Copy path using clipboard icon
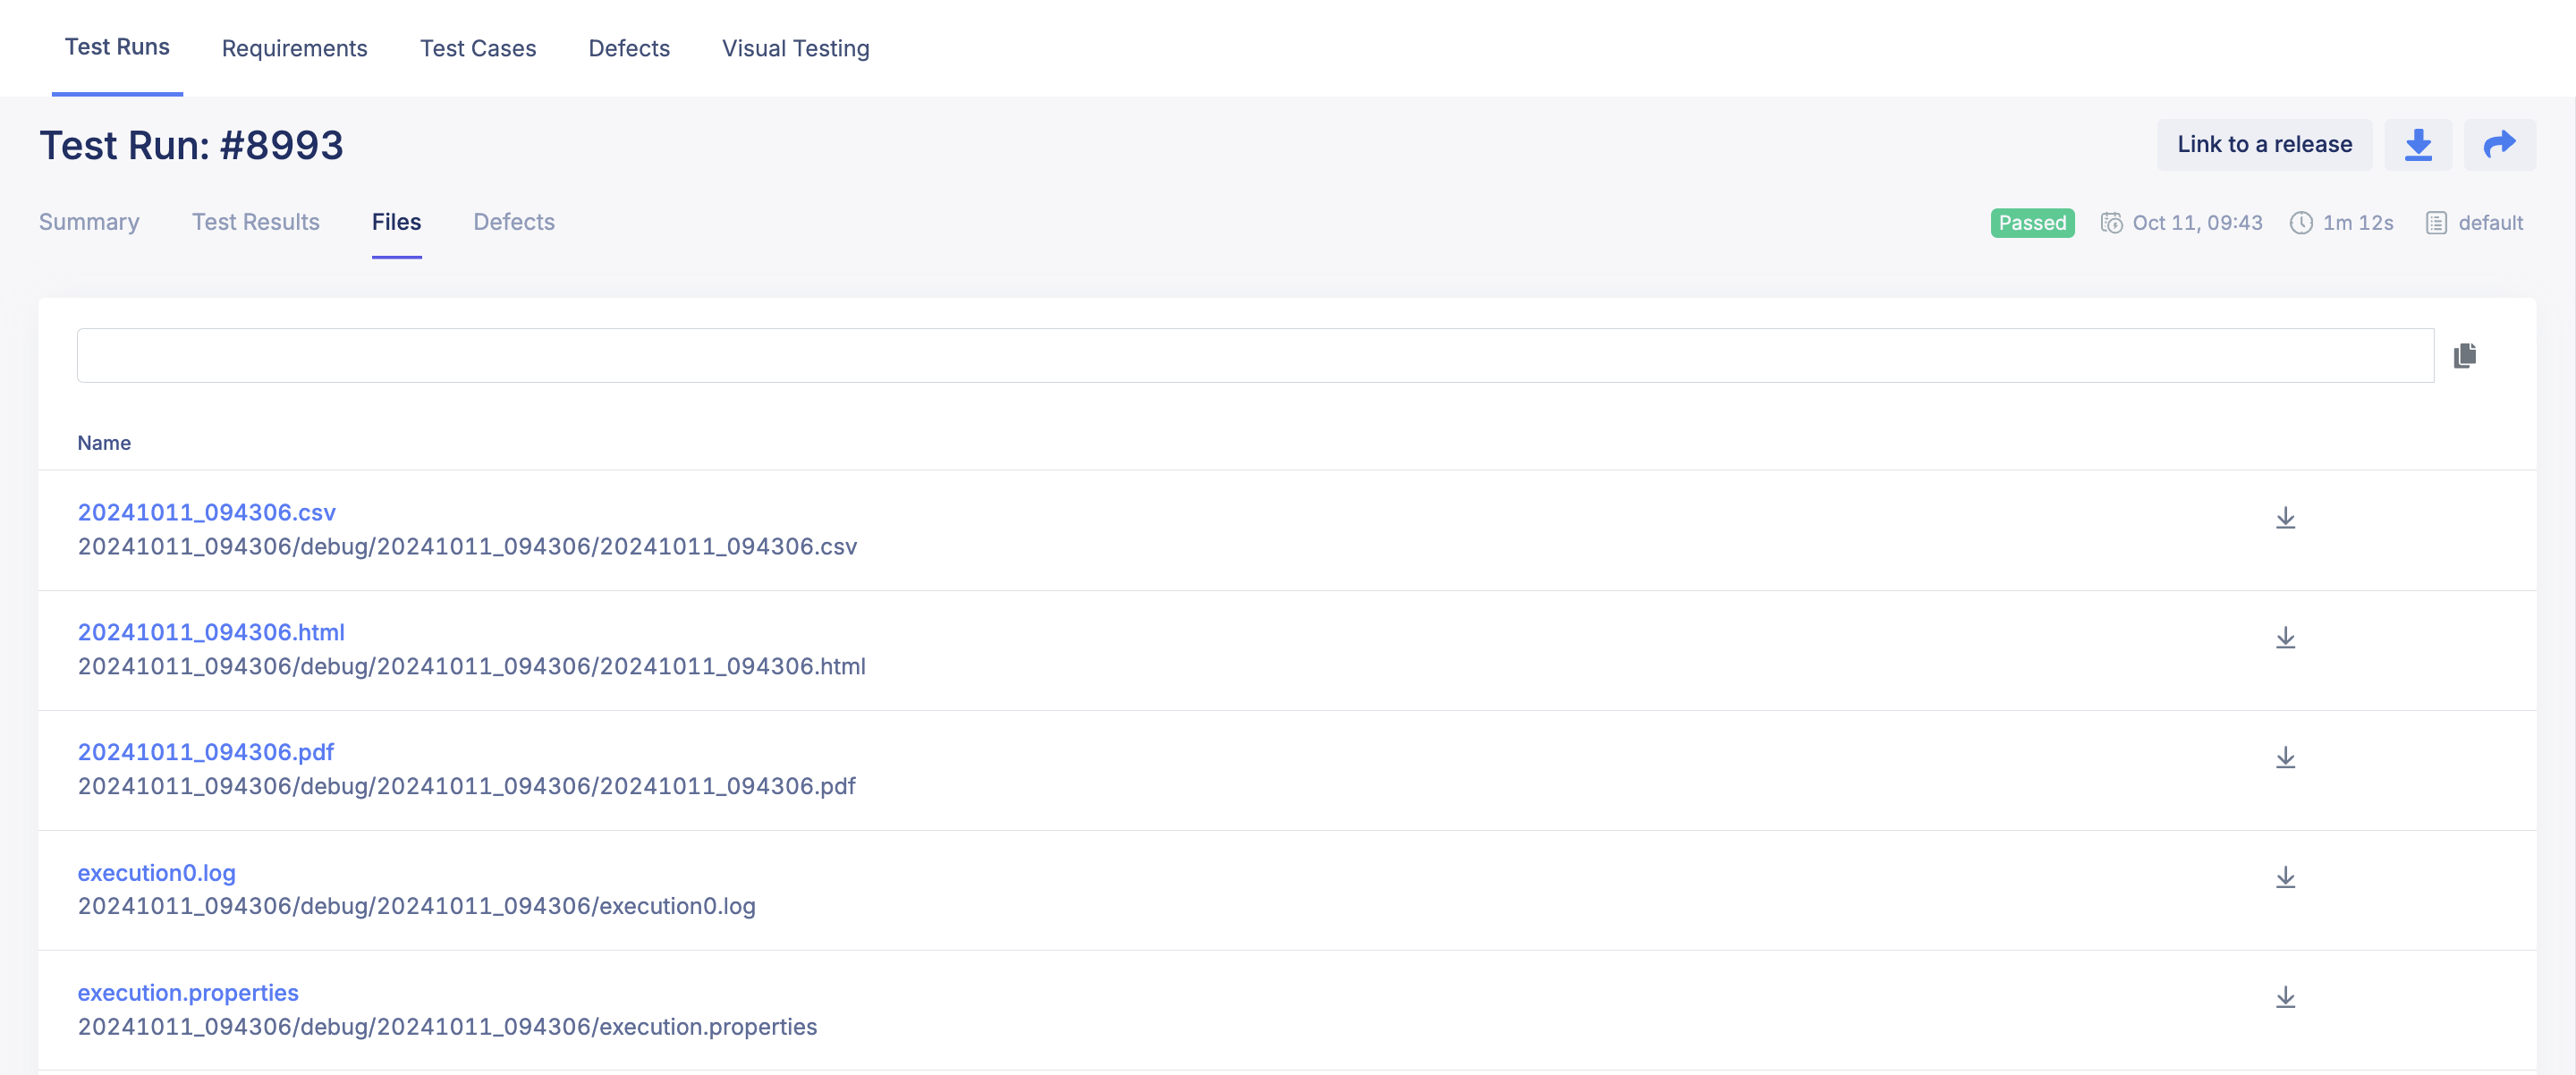 pos(2464,356)
